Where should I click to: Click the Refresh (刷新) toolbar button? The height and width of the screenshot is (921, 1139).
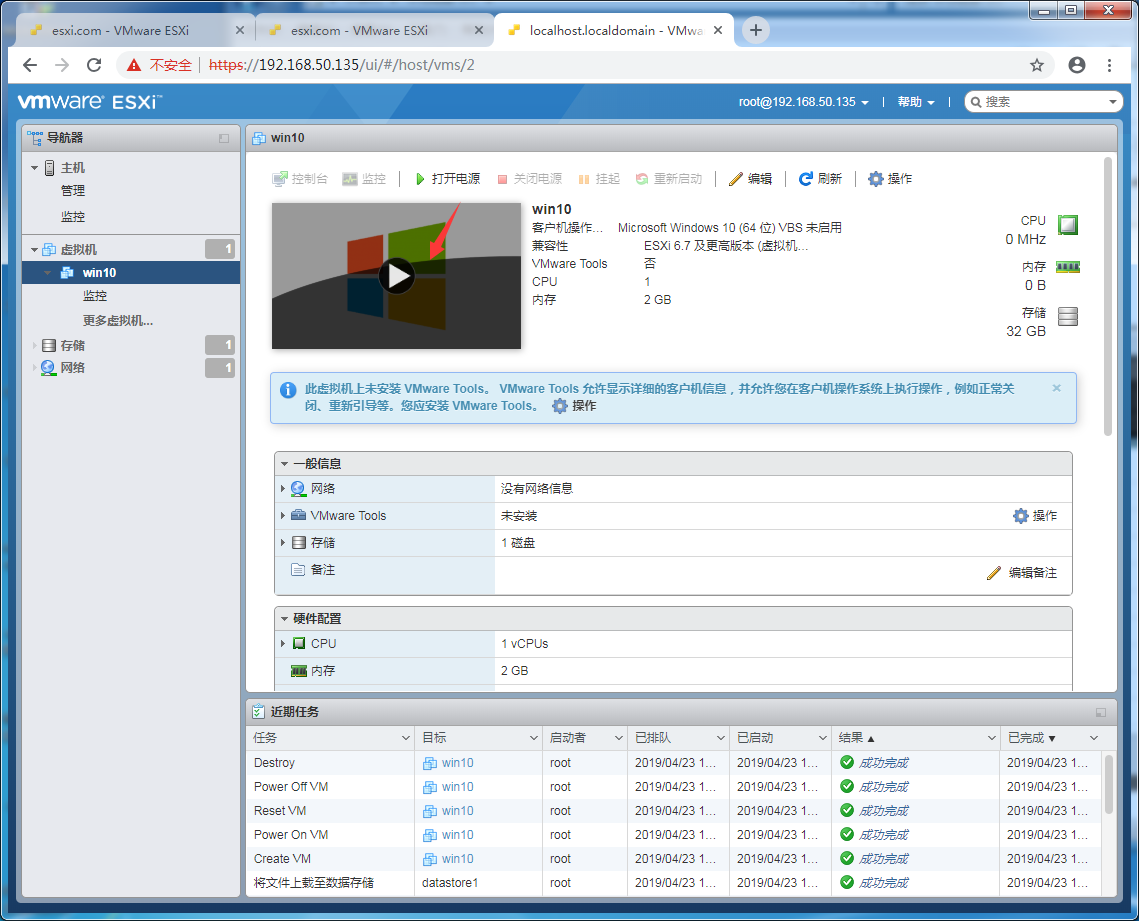tap(820, 179)
